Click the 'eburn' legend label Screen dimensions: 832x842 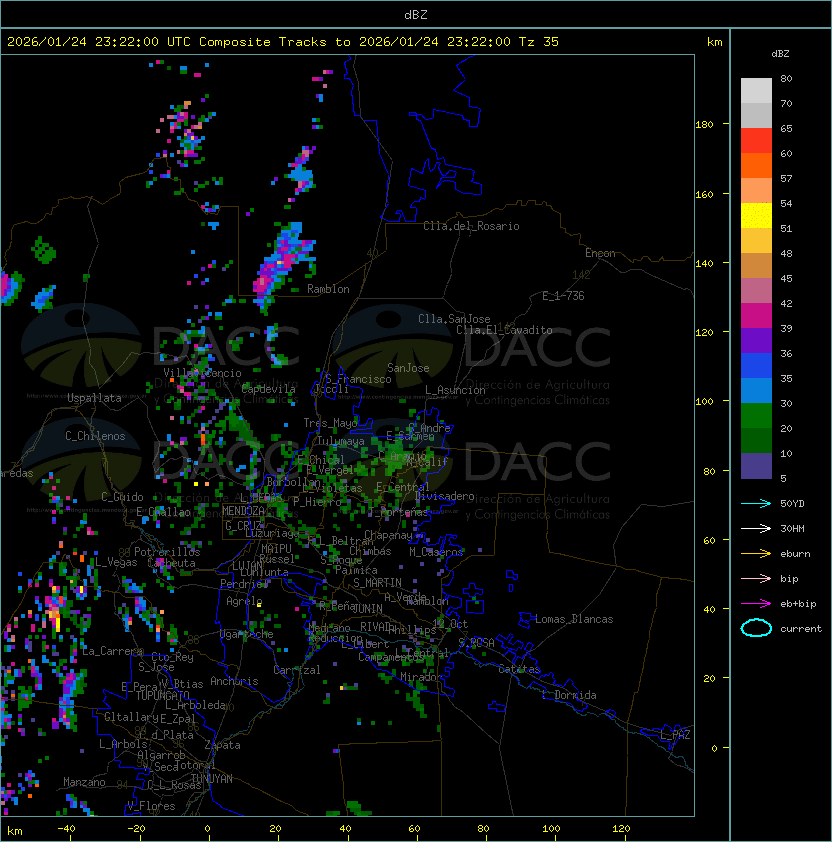[795, 554]
